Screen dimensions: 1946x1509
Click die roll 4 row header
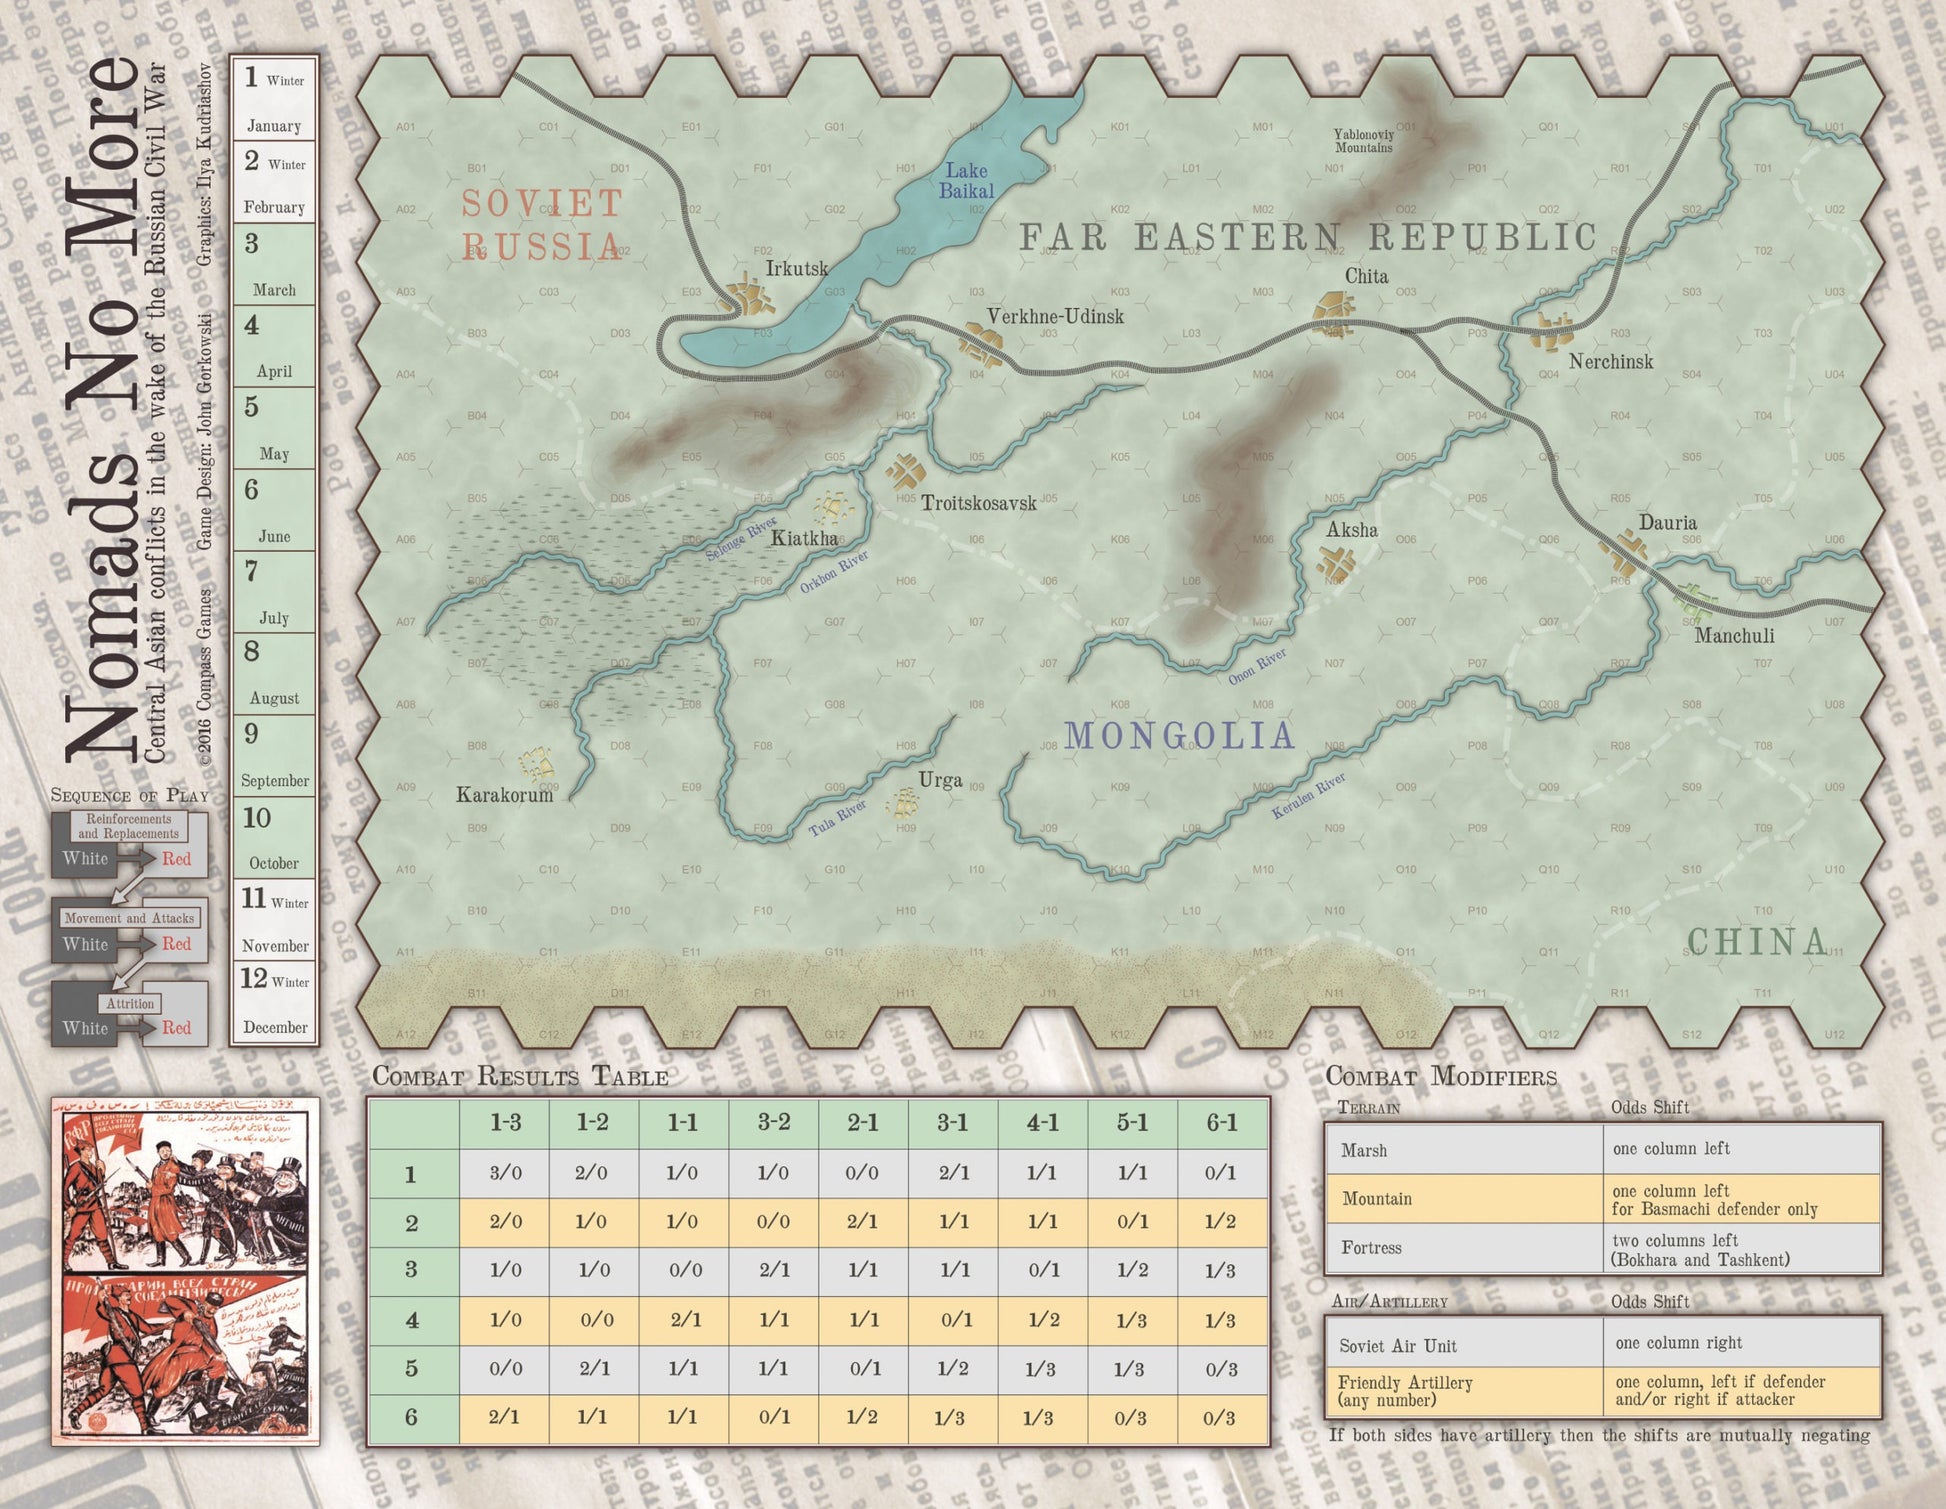(x=412, y=1320)
